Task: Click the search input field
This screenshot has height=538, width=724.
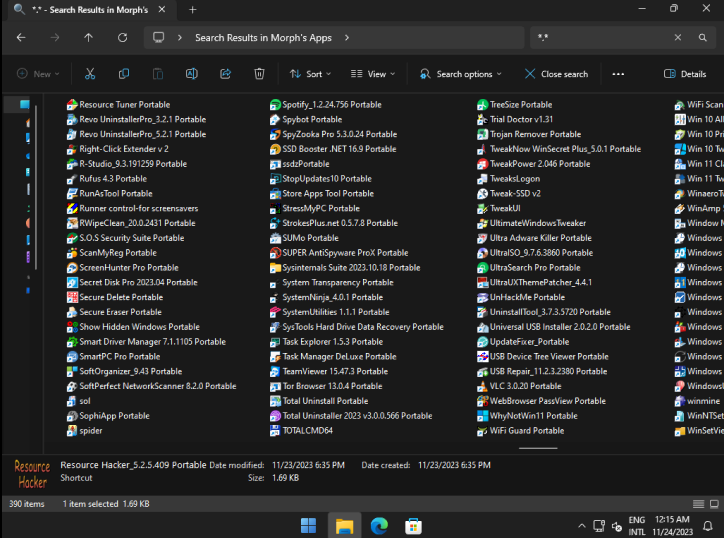Action: coord(600,37)
